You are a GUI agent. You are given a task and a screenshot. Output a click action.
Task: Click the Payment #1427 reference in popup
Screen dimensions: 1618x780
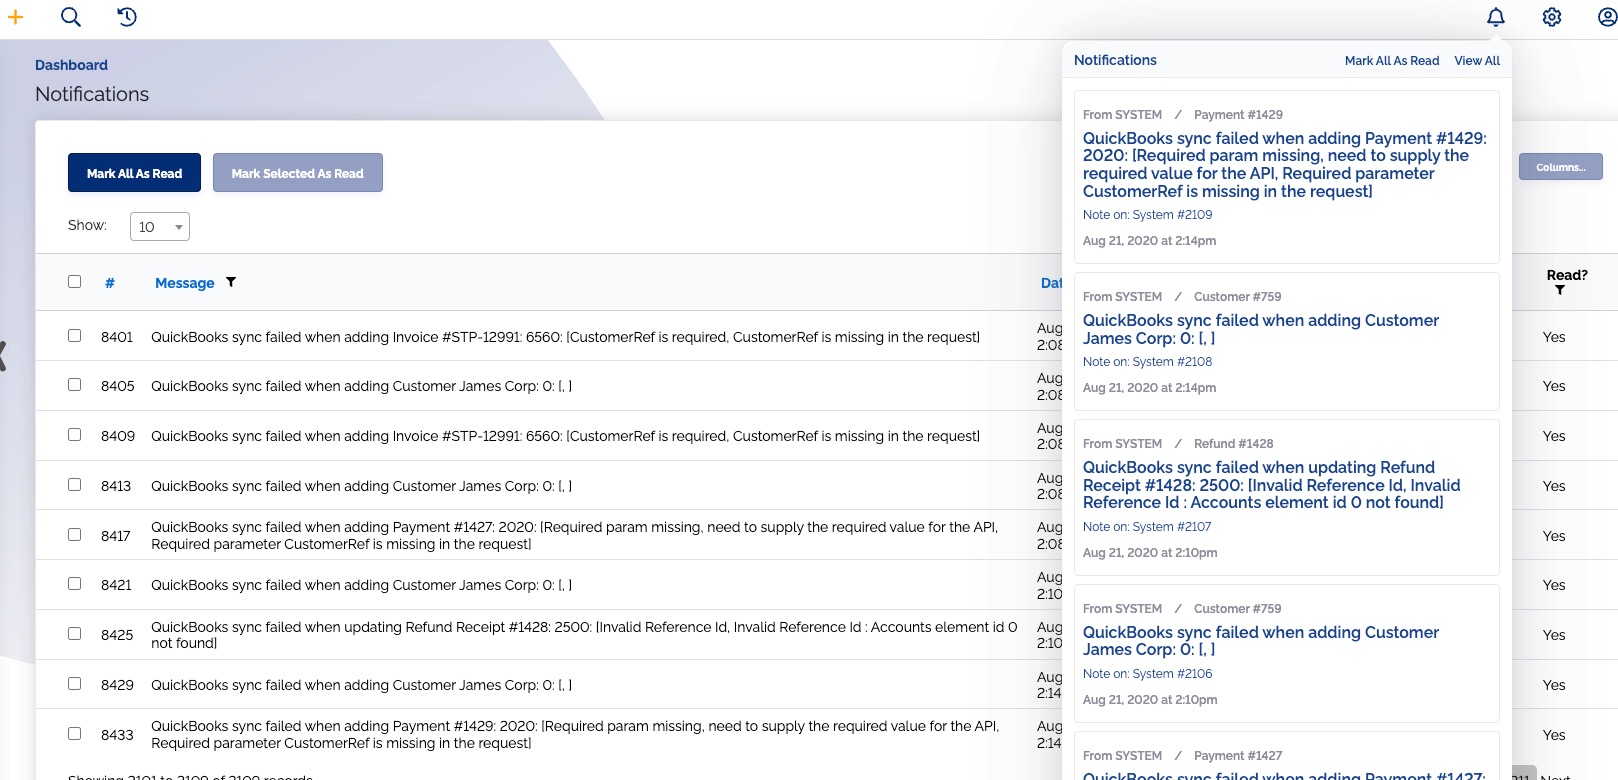pyautogui.click(x=1238, y=756)
